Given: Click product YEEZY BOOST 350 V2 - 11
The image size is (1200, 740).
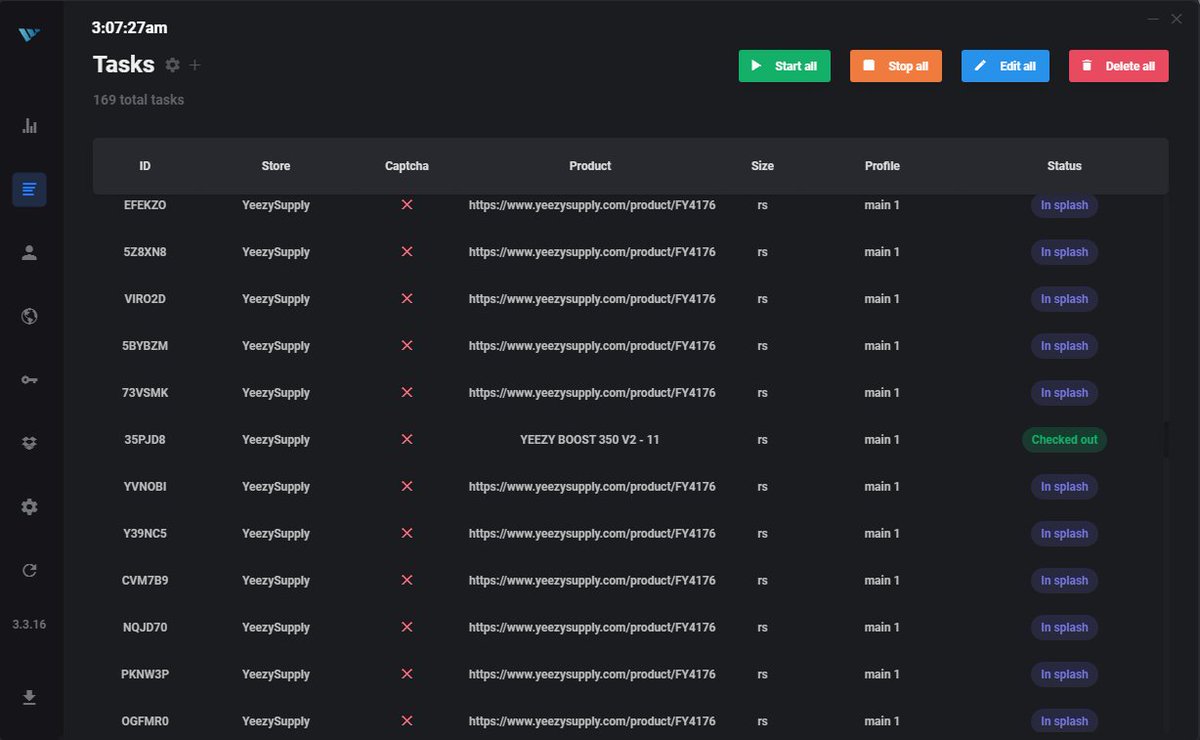Looking at the screenshot, I should point(590,440).
